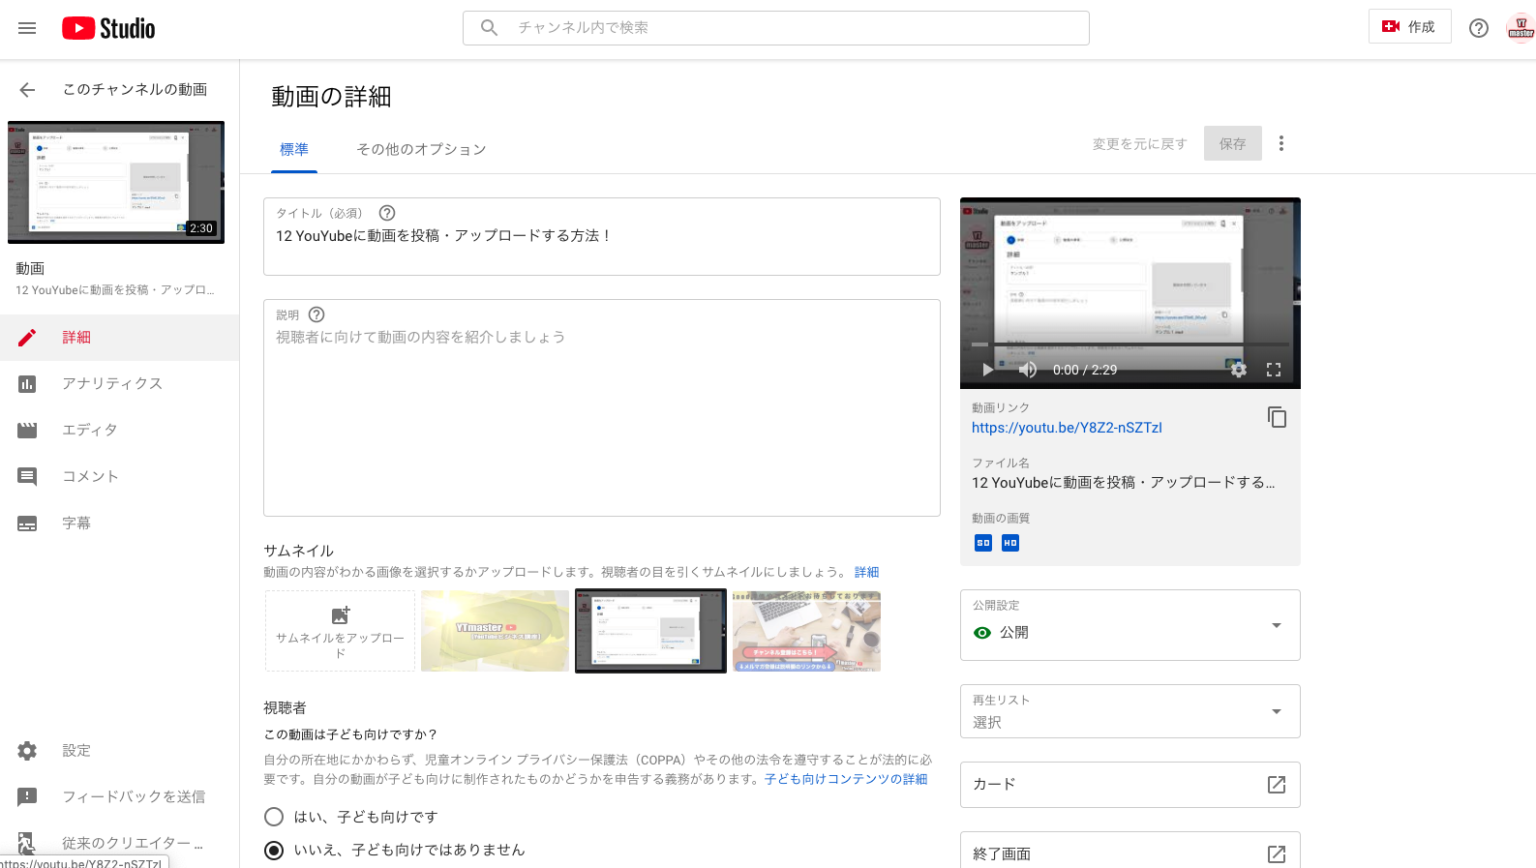Enter fullscreen in video preview
The width and height of the screenshot is (1536, 868).
click(x=1273, y=370)
